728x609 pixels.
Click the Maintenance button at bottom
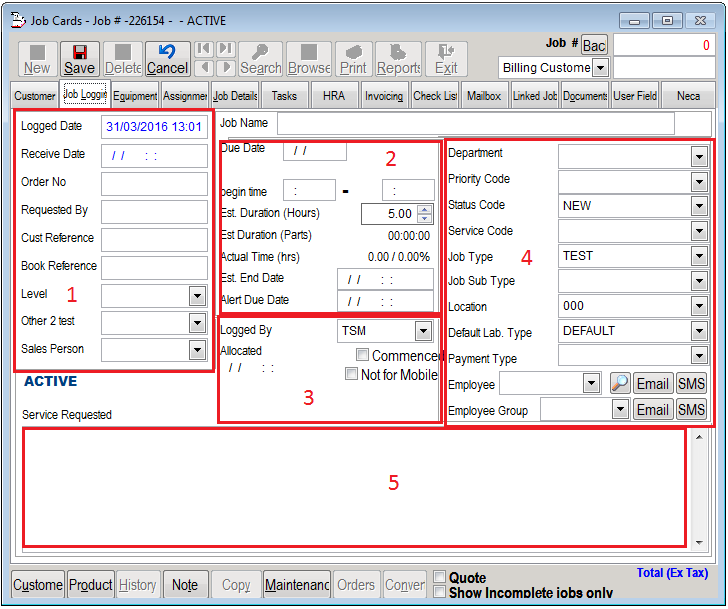coord(296,585)
